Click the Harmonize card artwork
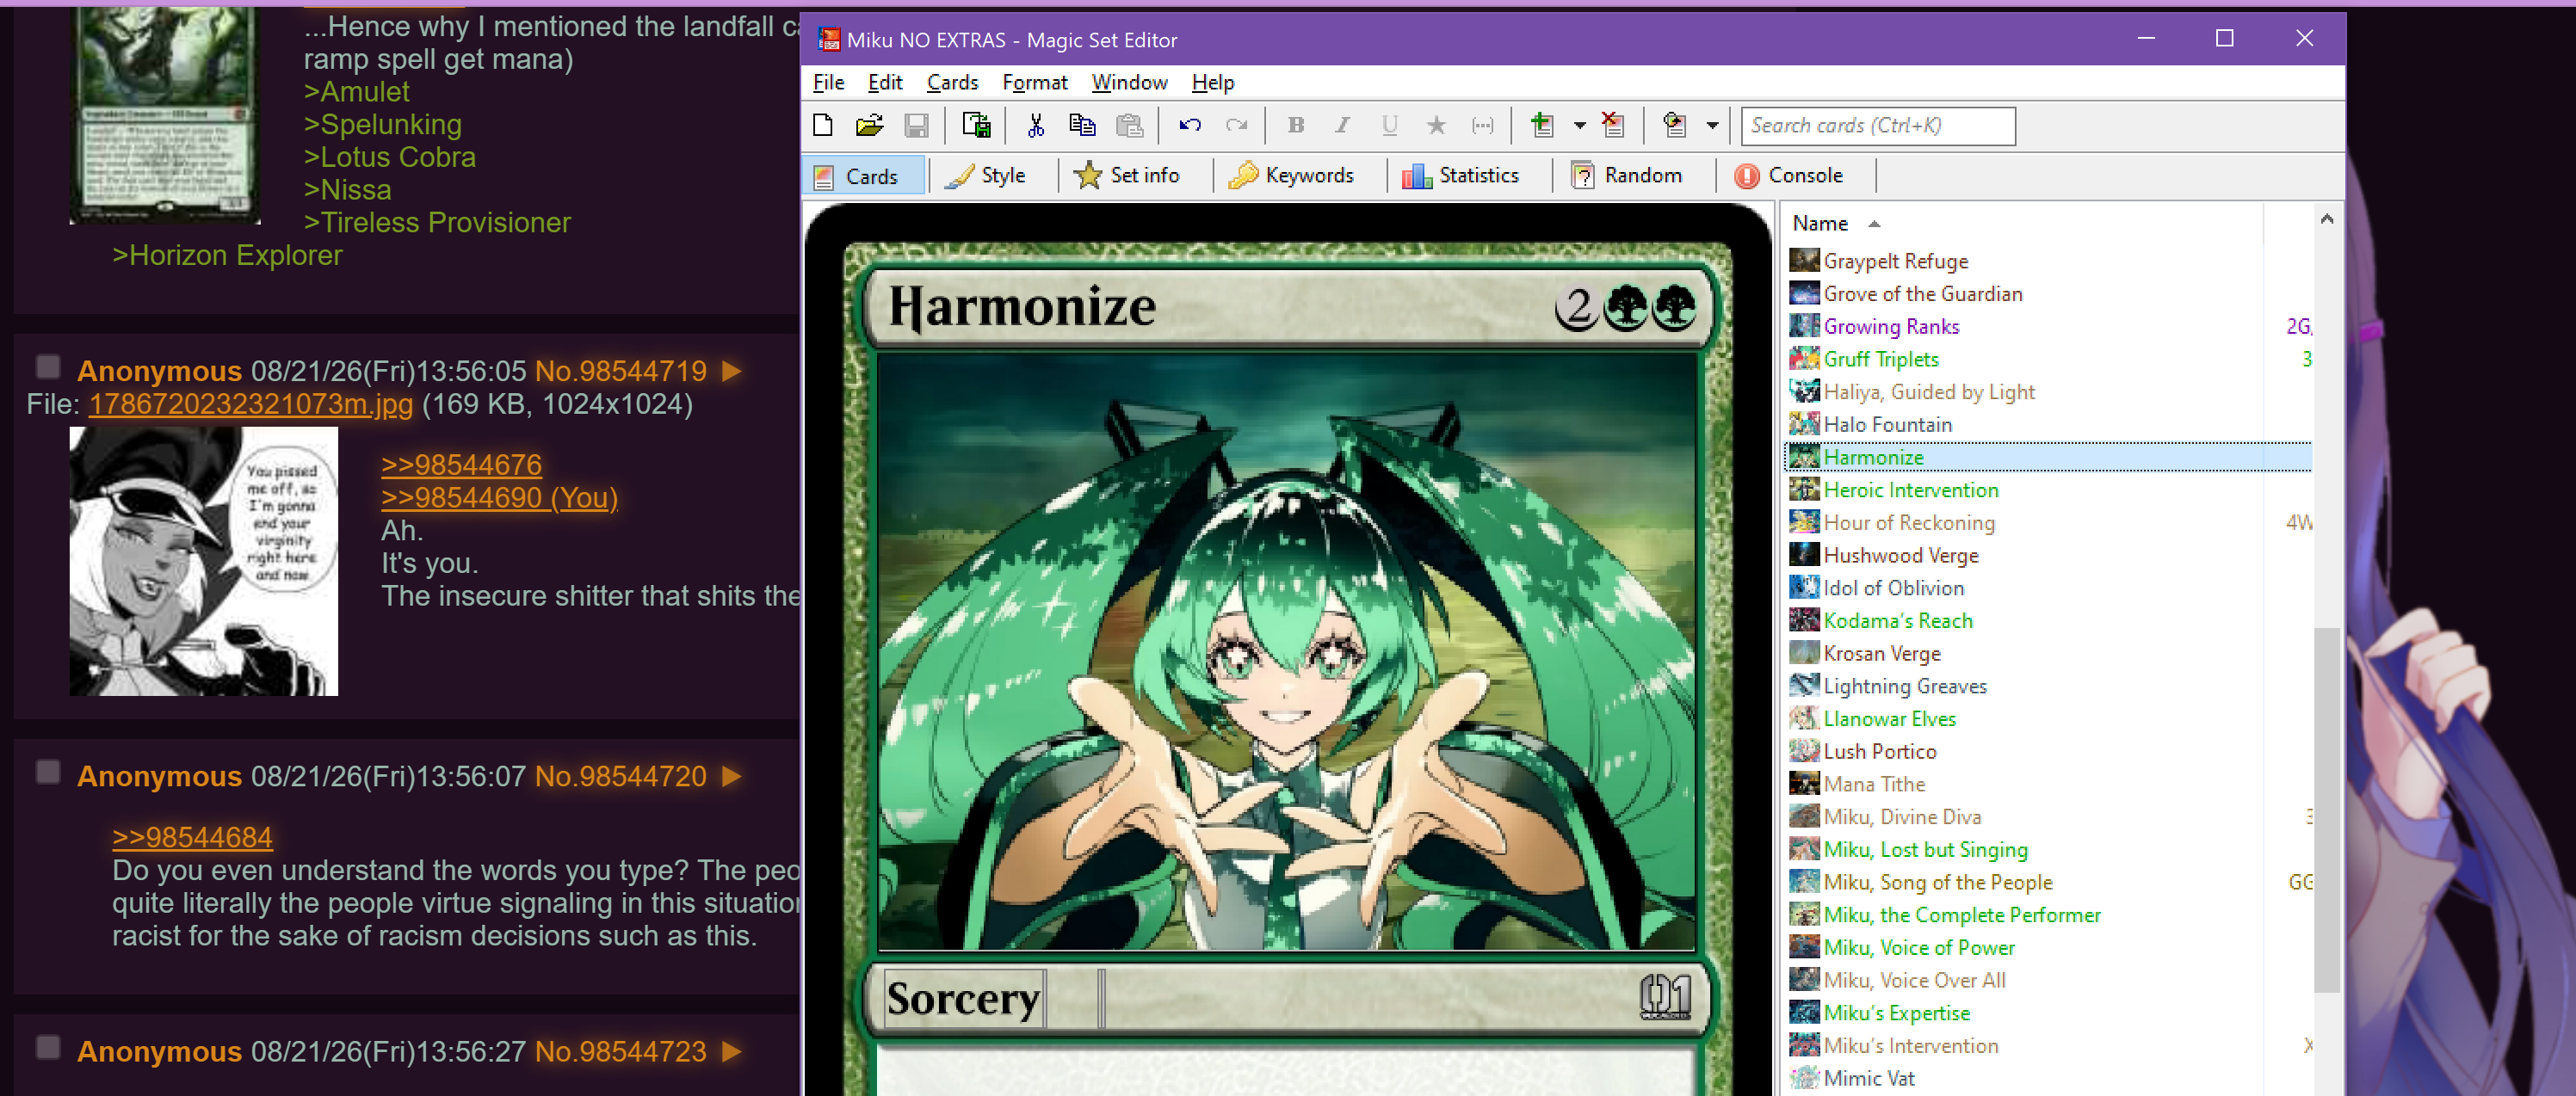The image size is (2576, 1096). tap(1286, 651)
